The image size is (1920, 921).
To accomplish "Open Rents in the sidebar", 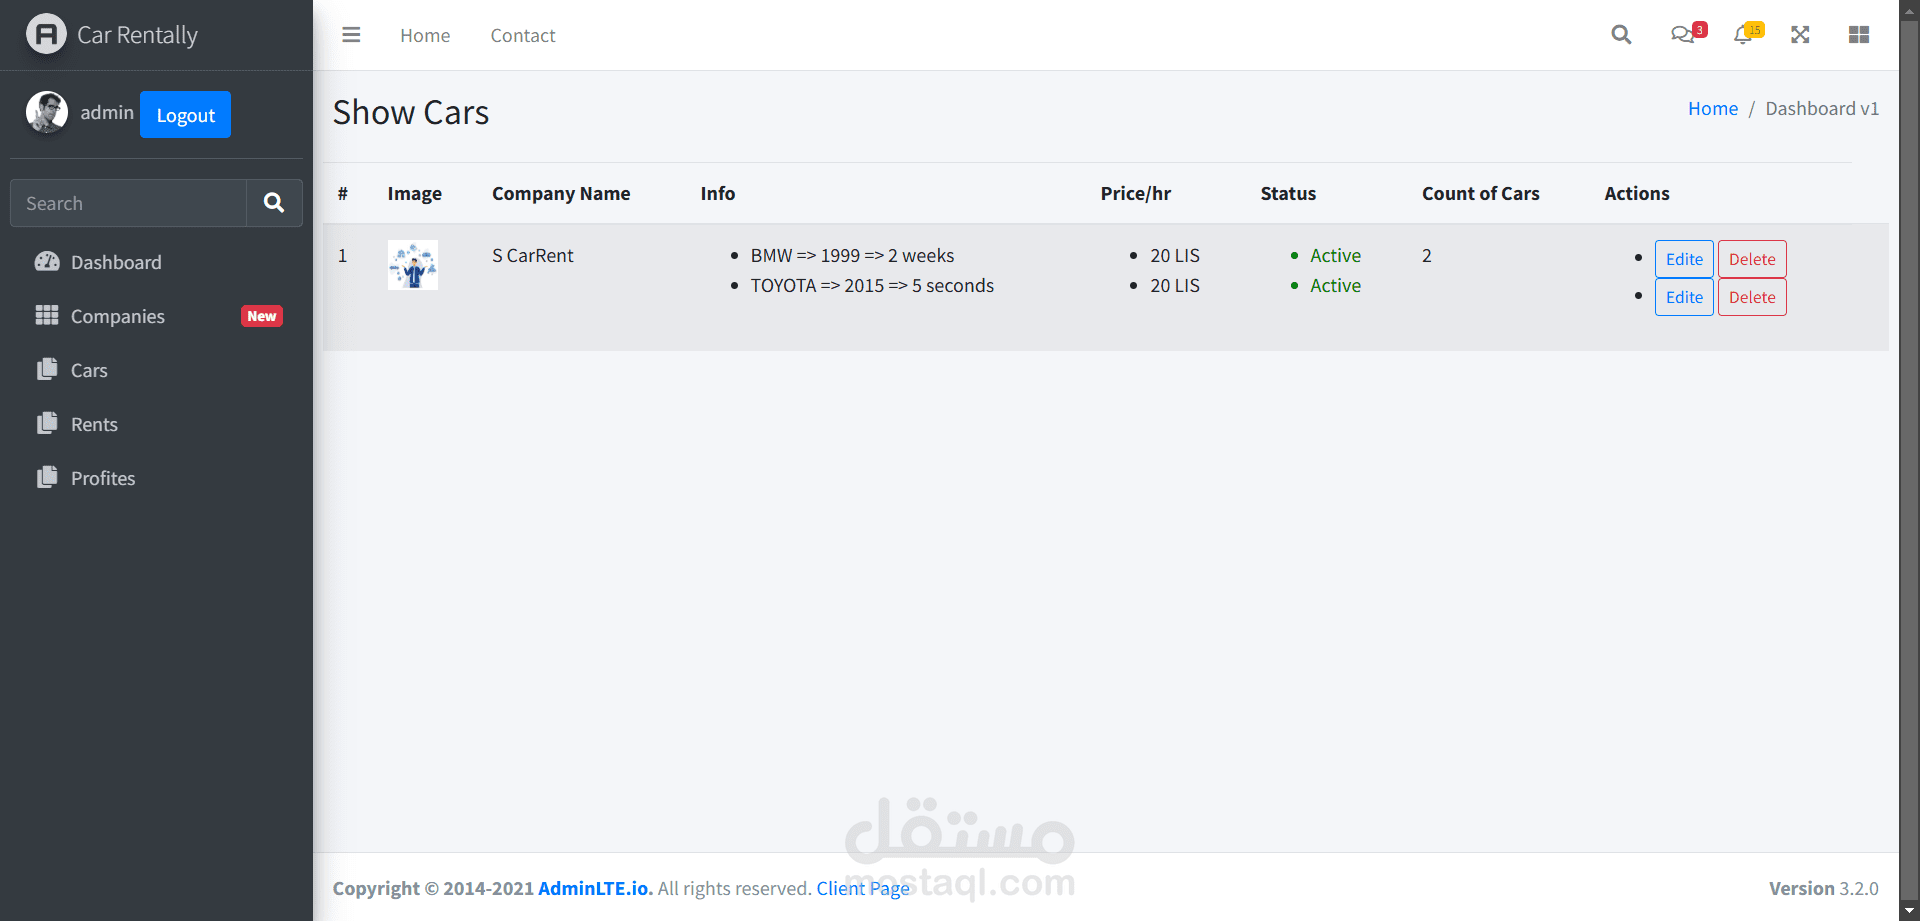I will [156, 424].
